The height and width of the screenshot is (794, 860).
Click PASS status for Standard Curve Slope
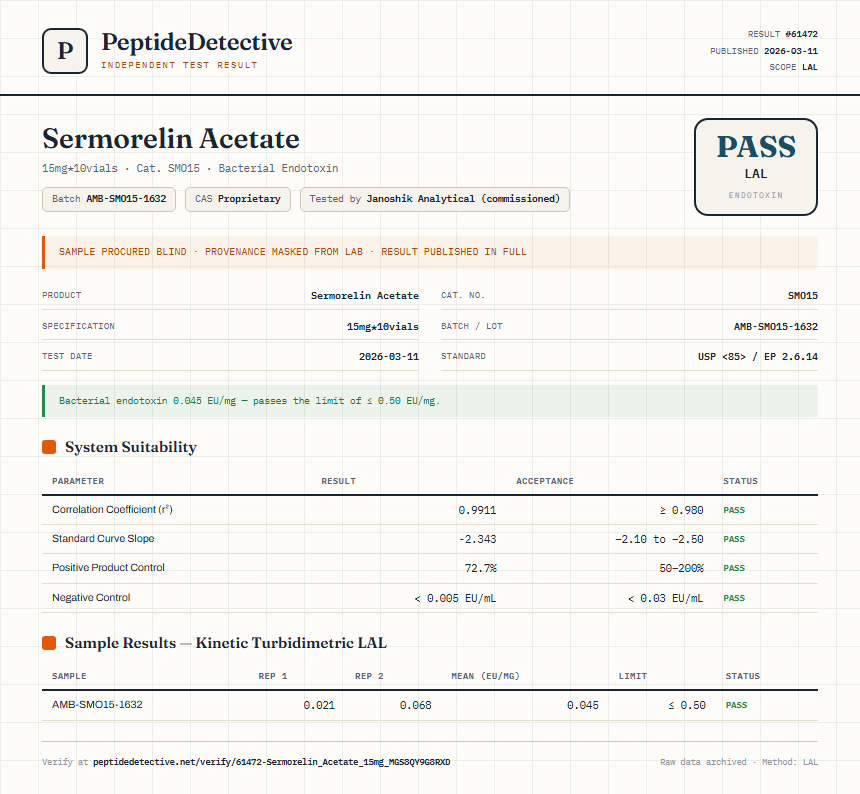pyautogui.click(x=734, y=539)
